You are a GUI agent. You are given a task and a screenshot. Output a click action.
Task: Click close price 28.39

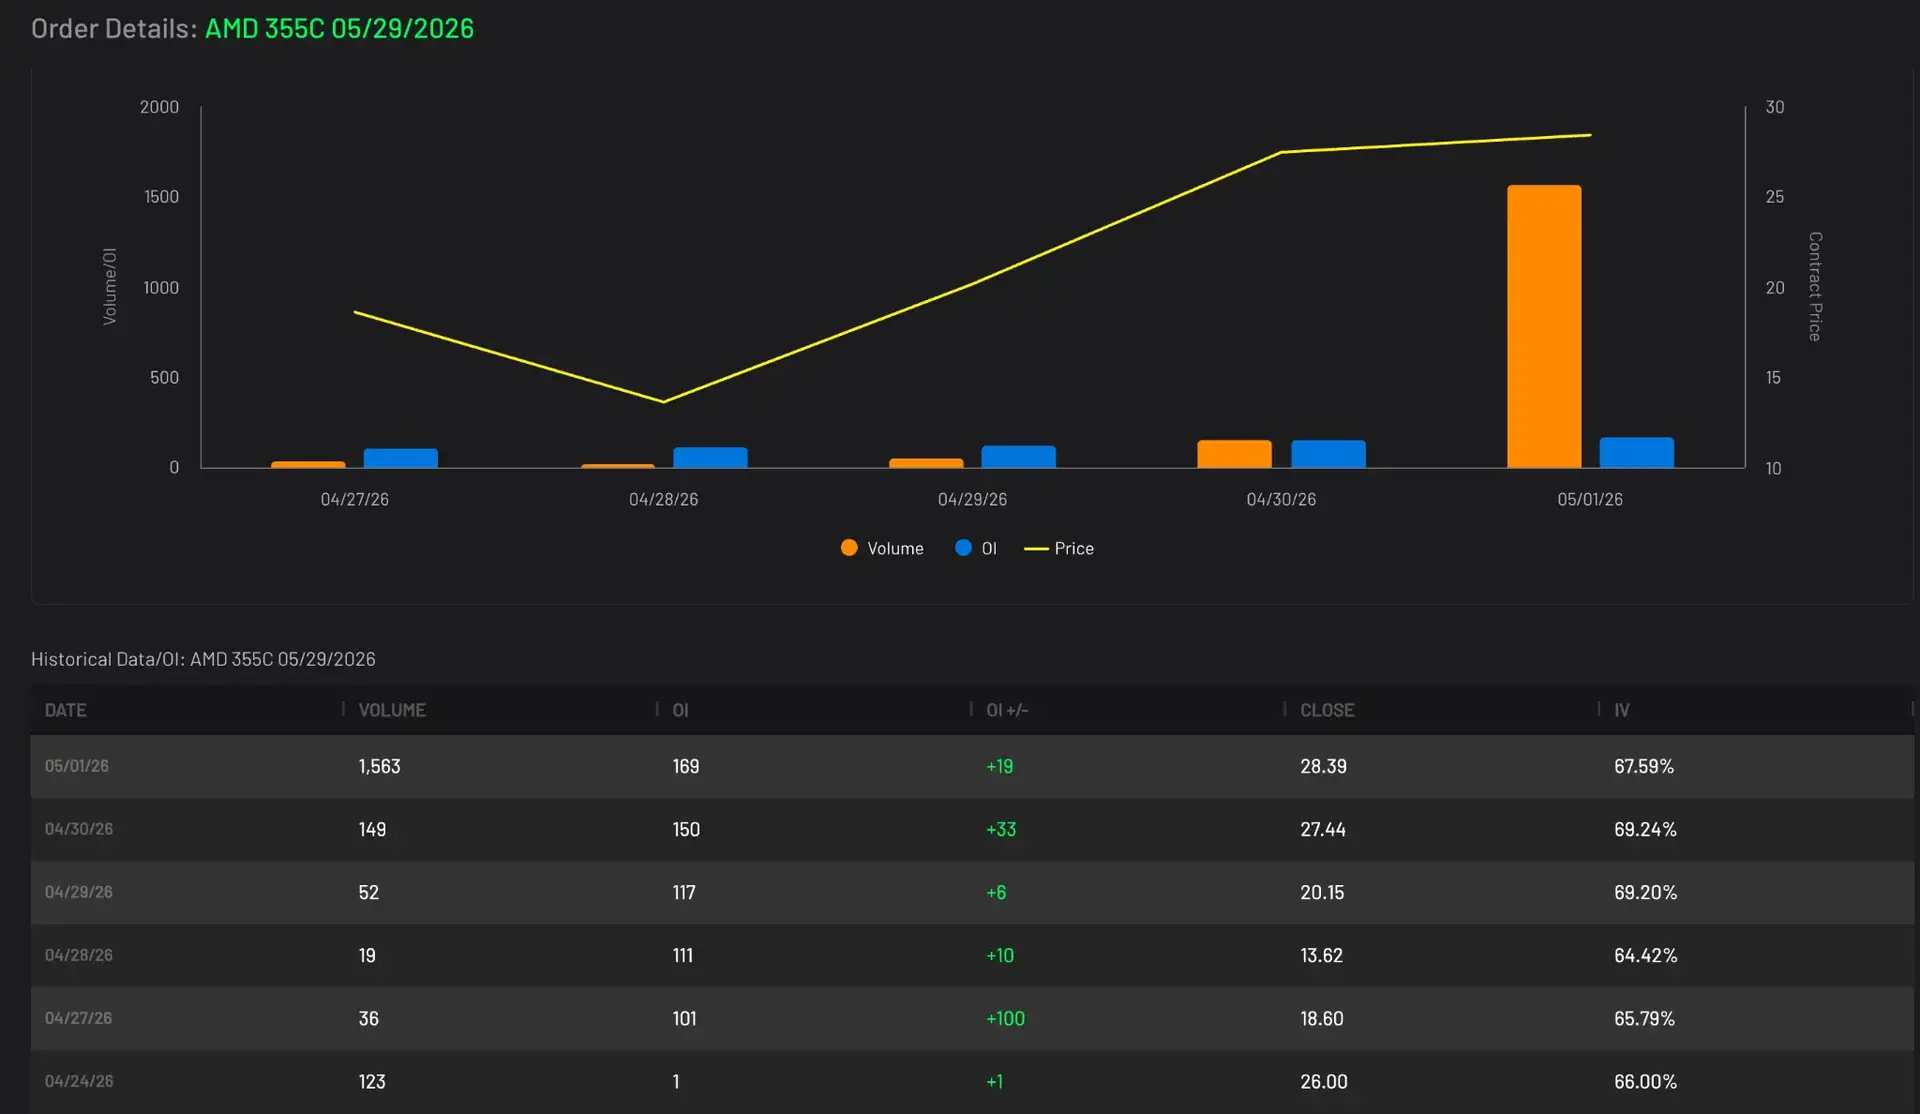click(1323, 766)
